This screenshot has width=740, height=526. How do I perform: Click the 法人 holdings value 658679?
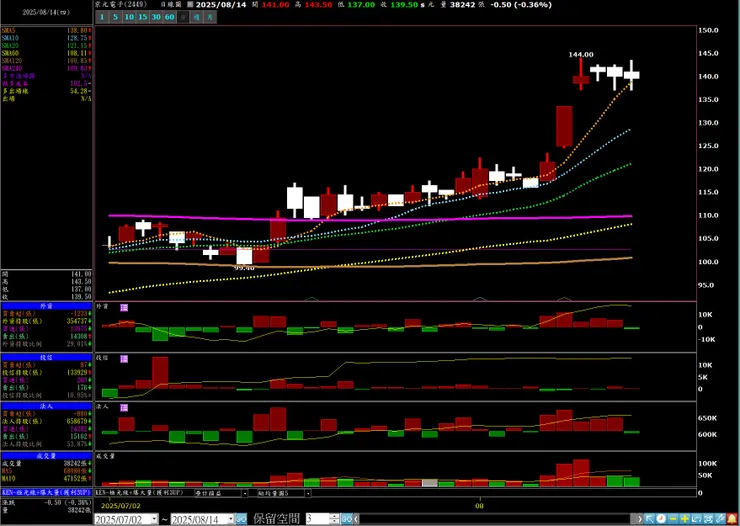tap(77, 421)
